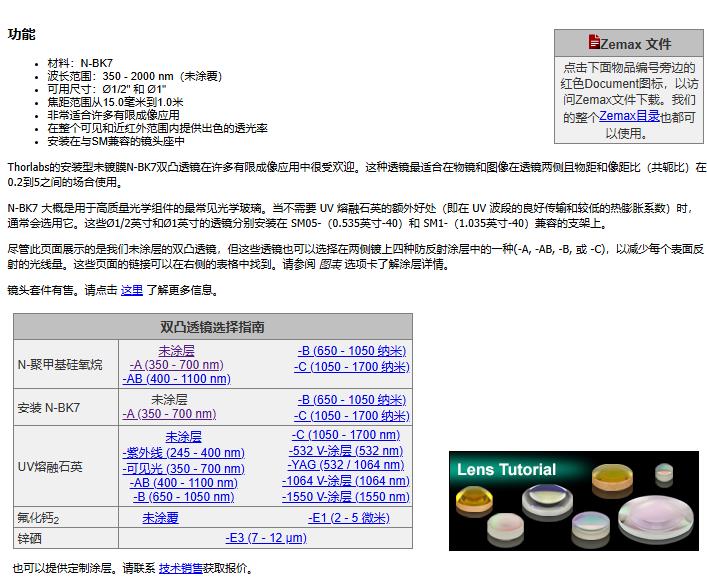Open N-聚甲基硅氧烷 未涂层 link
This screenshot has width=707, height=584.
(176, 350)
